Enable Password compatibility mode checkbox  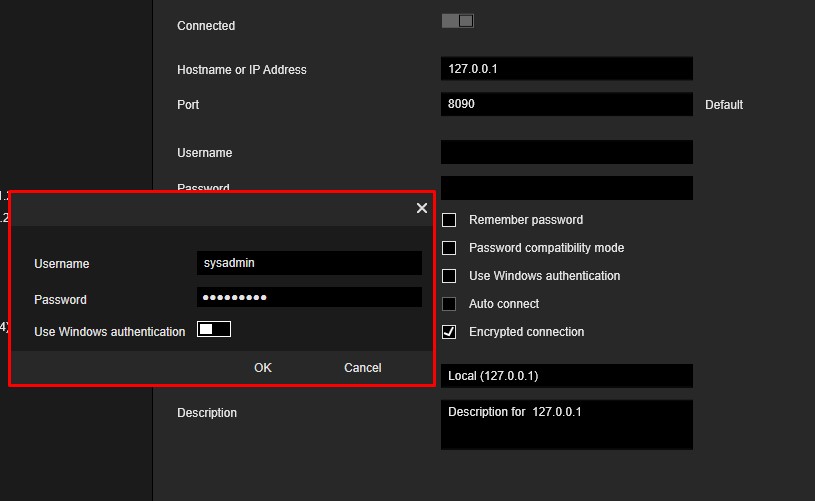449,248
